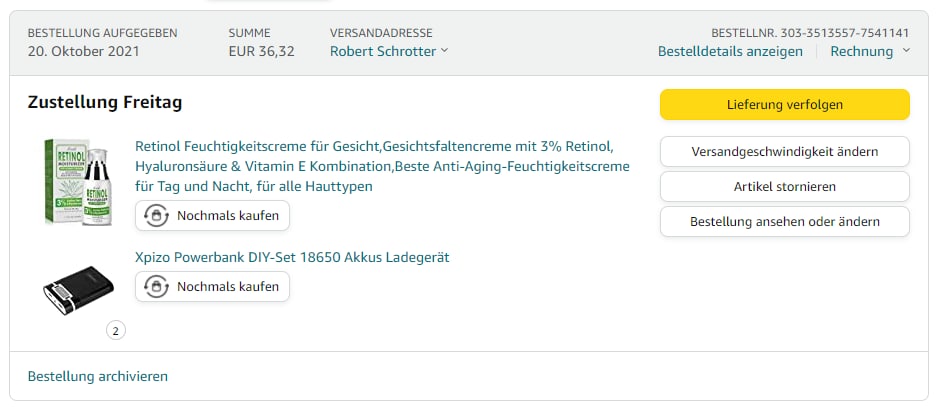
Task: Click the yellow Lieferung verfolgen button
Action: [784, 105]
